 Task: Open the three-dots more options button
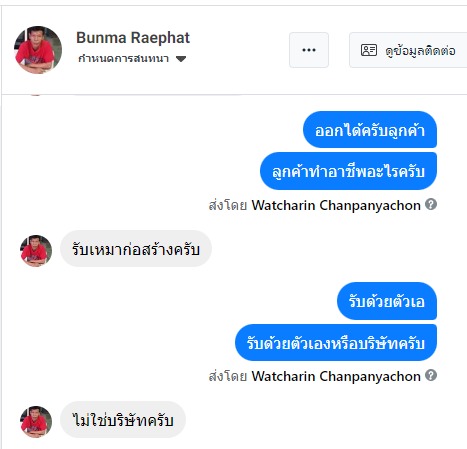(309, 50)
